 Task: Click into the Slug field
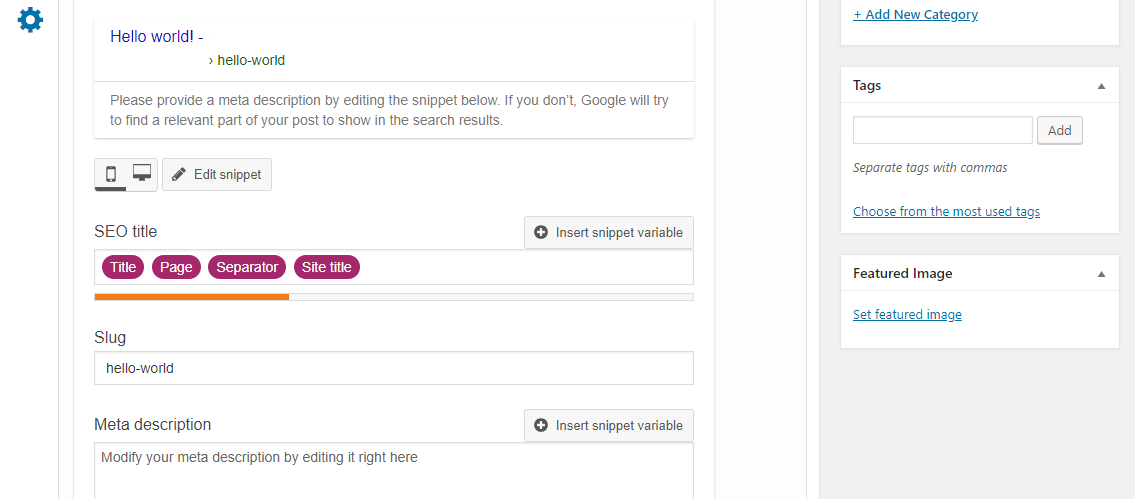tap(394, 368)
